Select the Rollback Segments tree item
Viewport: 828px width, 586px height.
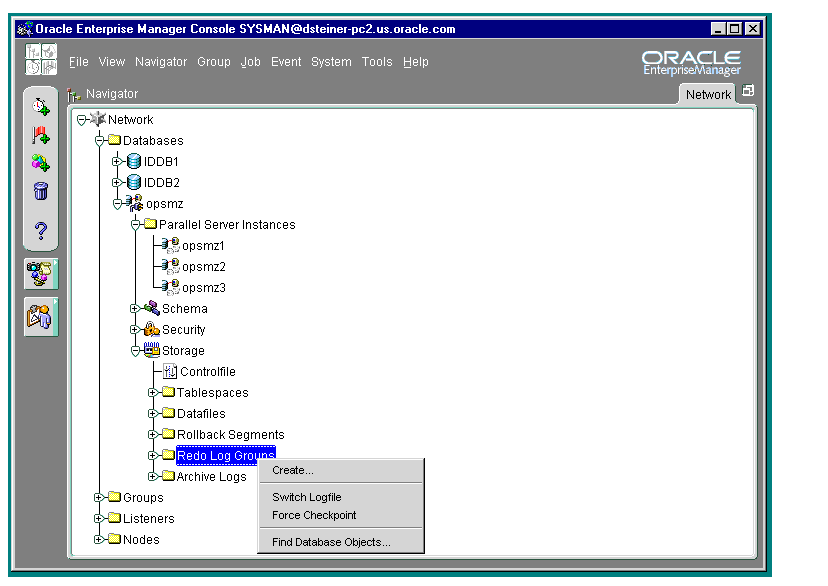coord(230,435)
